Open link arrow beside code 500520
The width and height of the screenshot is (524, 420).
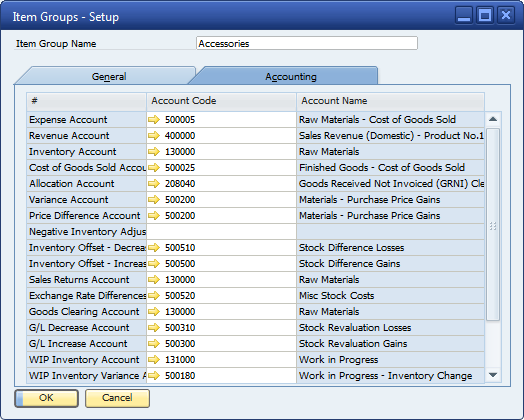click(x=154, y=296)
